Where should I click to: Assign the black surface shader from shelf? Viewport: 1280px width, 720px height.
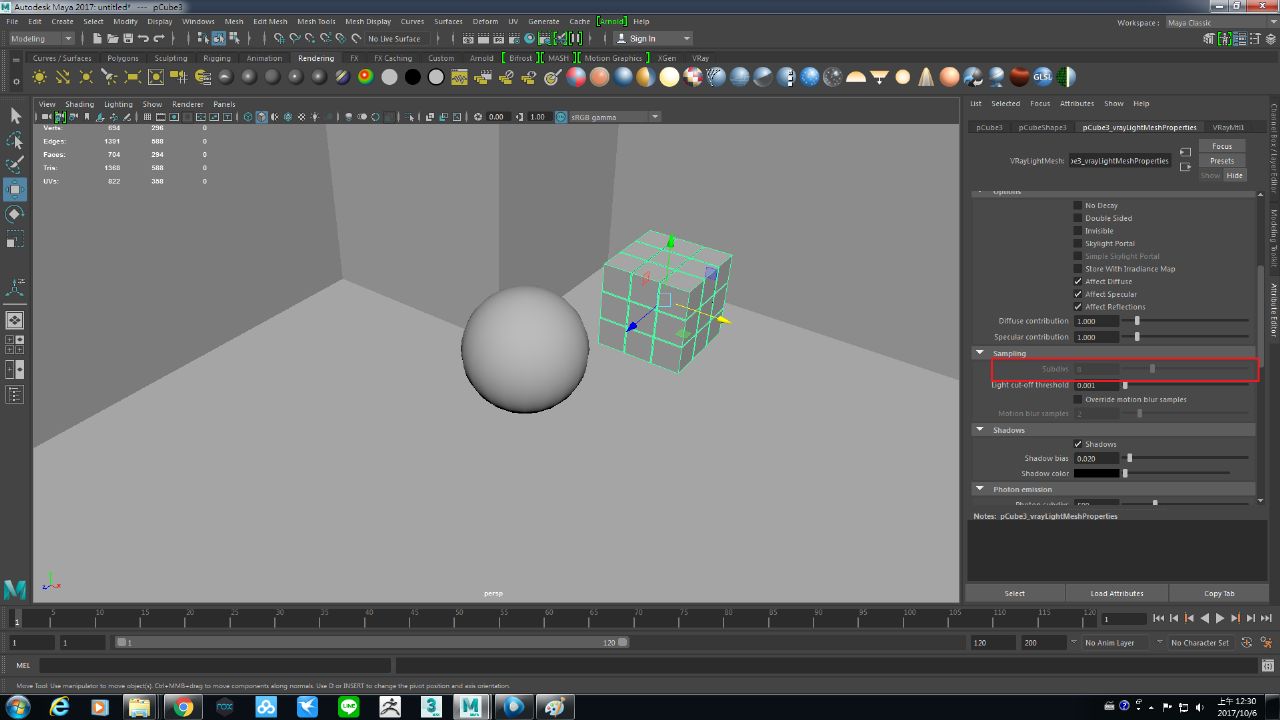[412, 77]
